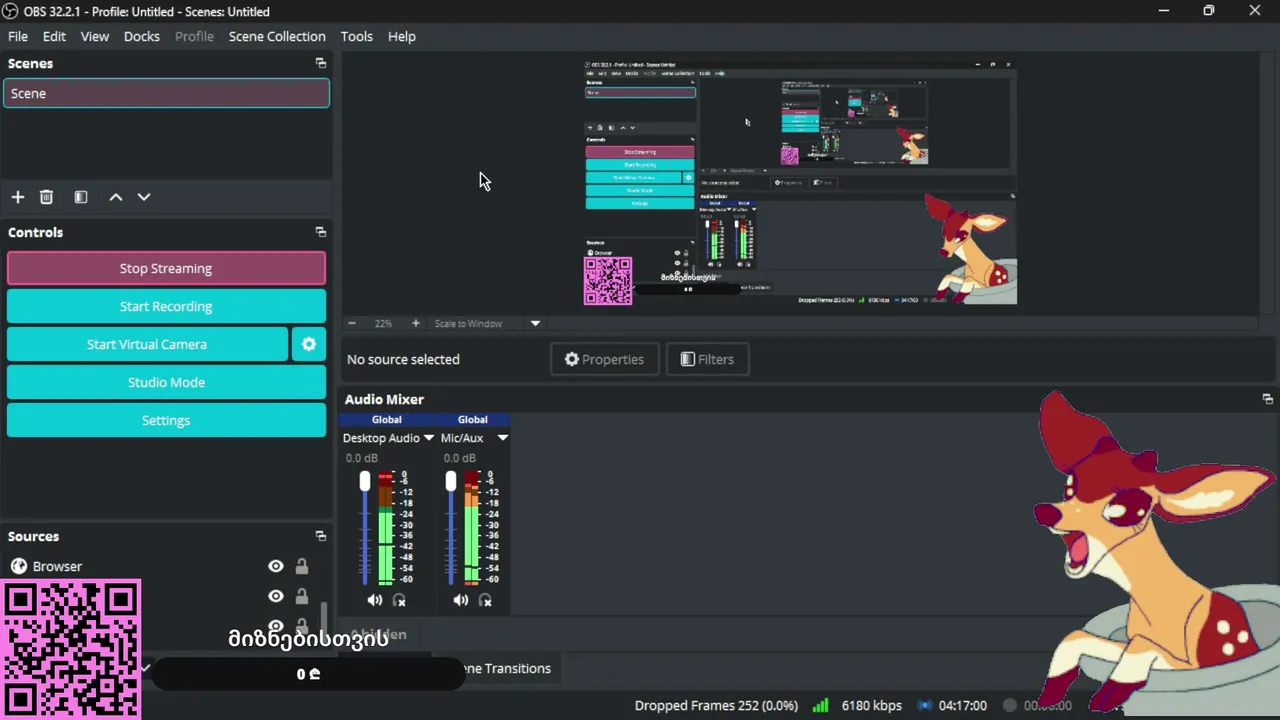Open the View menu

pyautogui.click(x=95, y=36)
